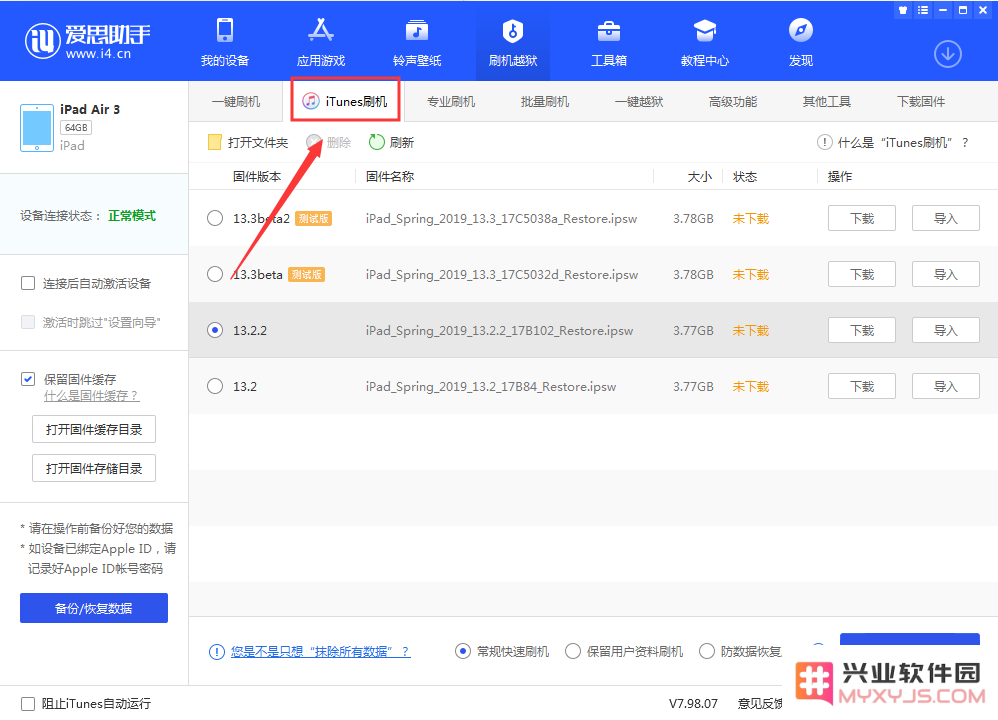Screen dimensions: 998x720
Task: Switch to iTunes刷机 tab
Action: point(346,101)
